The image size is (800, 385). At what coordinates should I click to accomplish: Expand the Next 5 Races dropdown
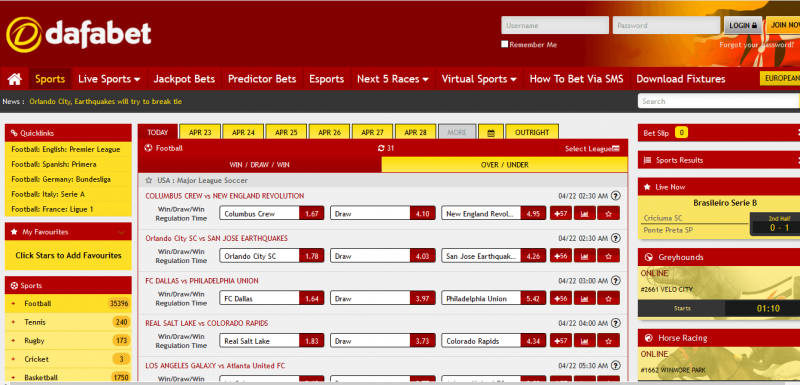(x=392, y=79)
